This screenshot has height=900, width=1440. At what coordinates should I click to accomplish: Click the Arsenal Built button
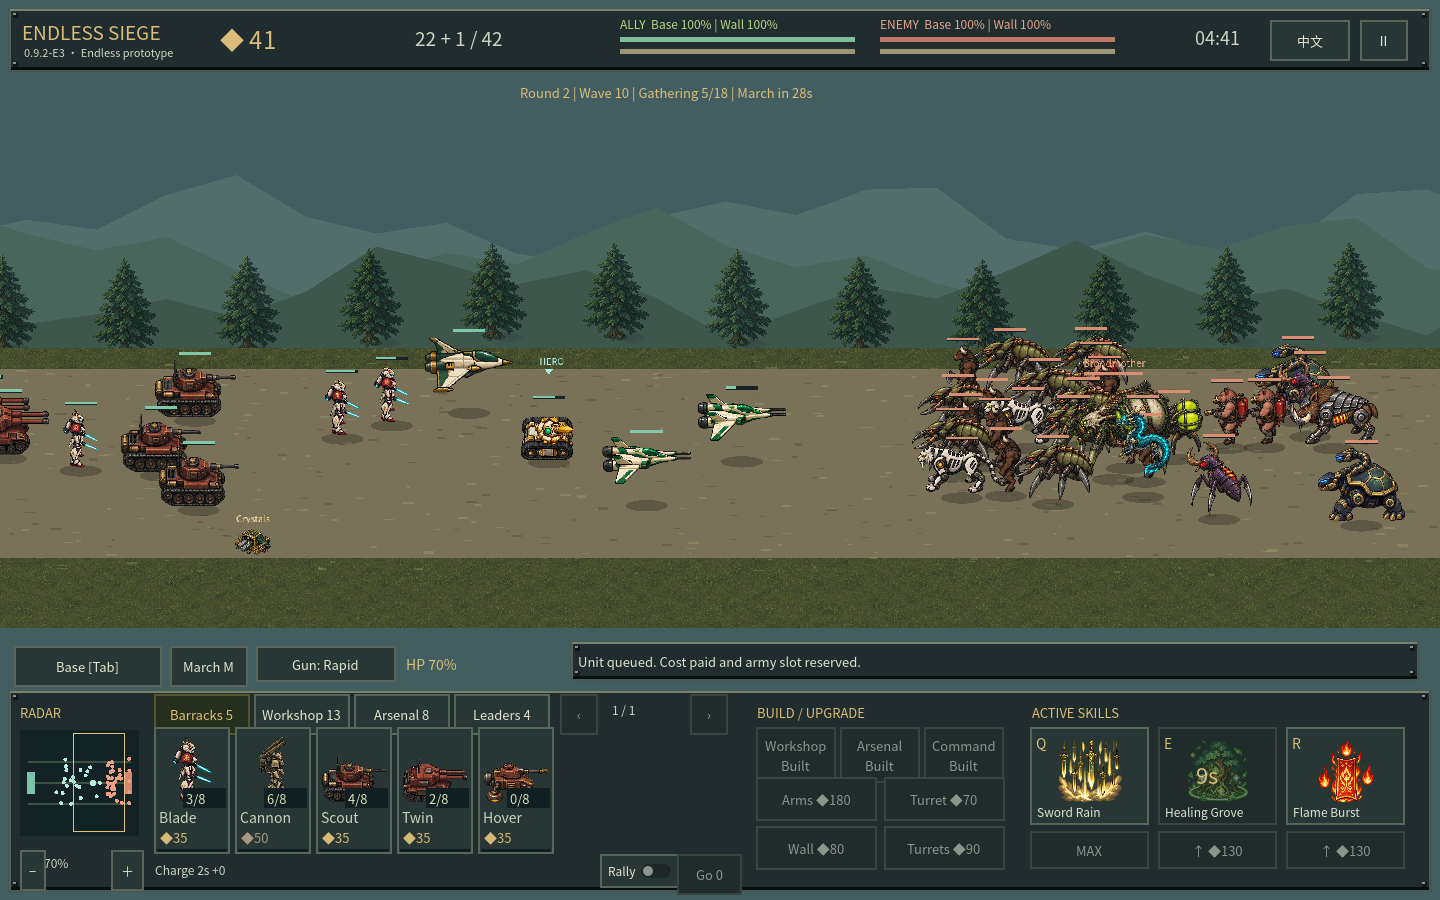pyautogui.click(x=879, y=755)
